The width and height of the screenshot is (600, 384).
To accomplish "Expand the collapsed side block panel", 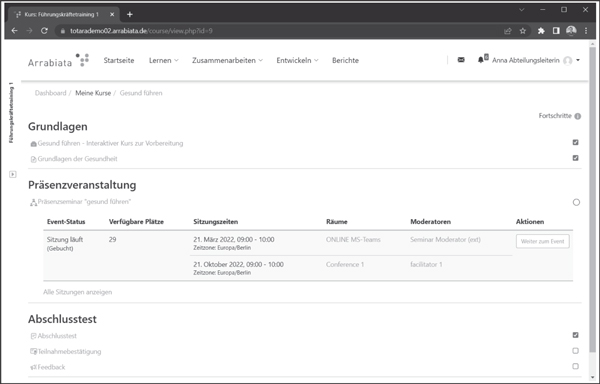I will [x=13, y=174].
